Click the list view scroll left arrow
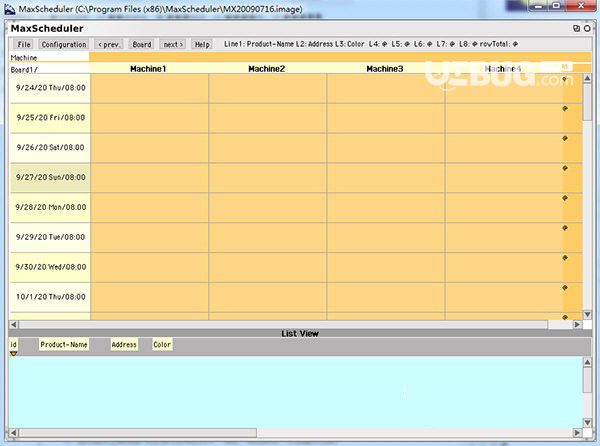Screen dimensions: 600x446 14,433
